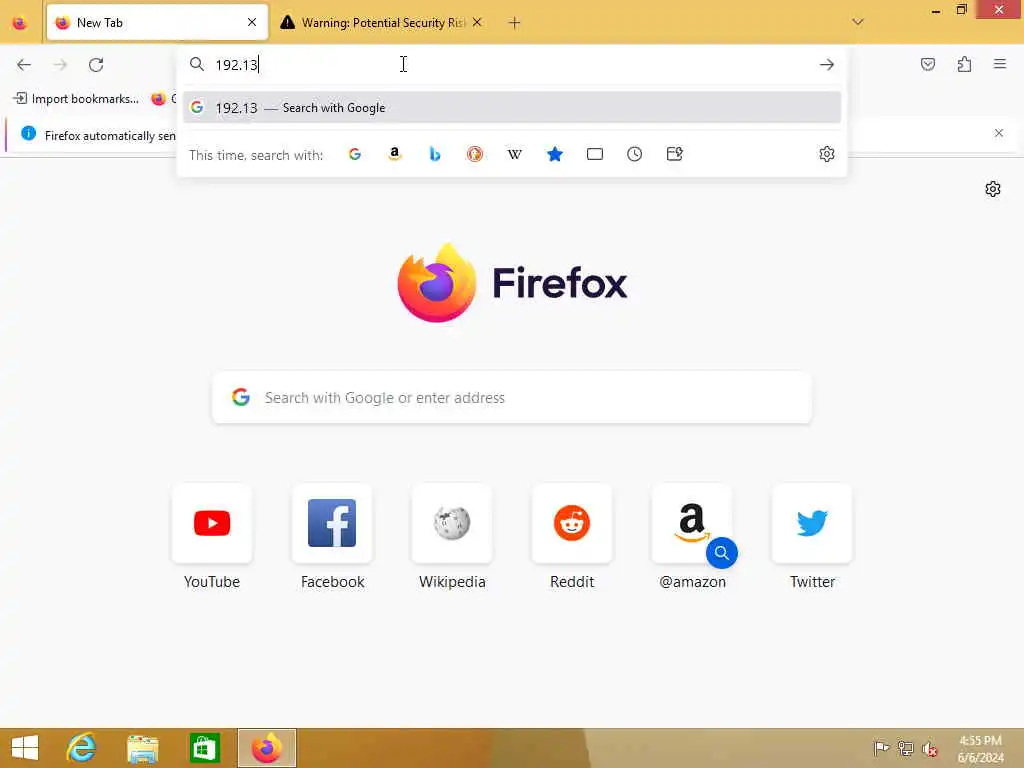Dismiss the Firefox notification bar

[999, 133]
